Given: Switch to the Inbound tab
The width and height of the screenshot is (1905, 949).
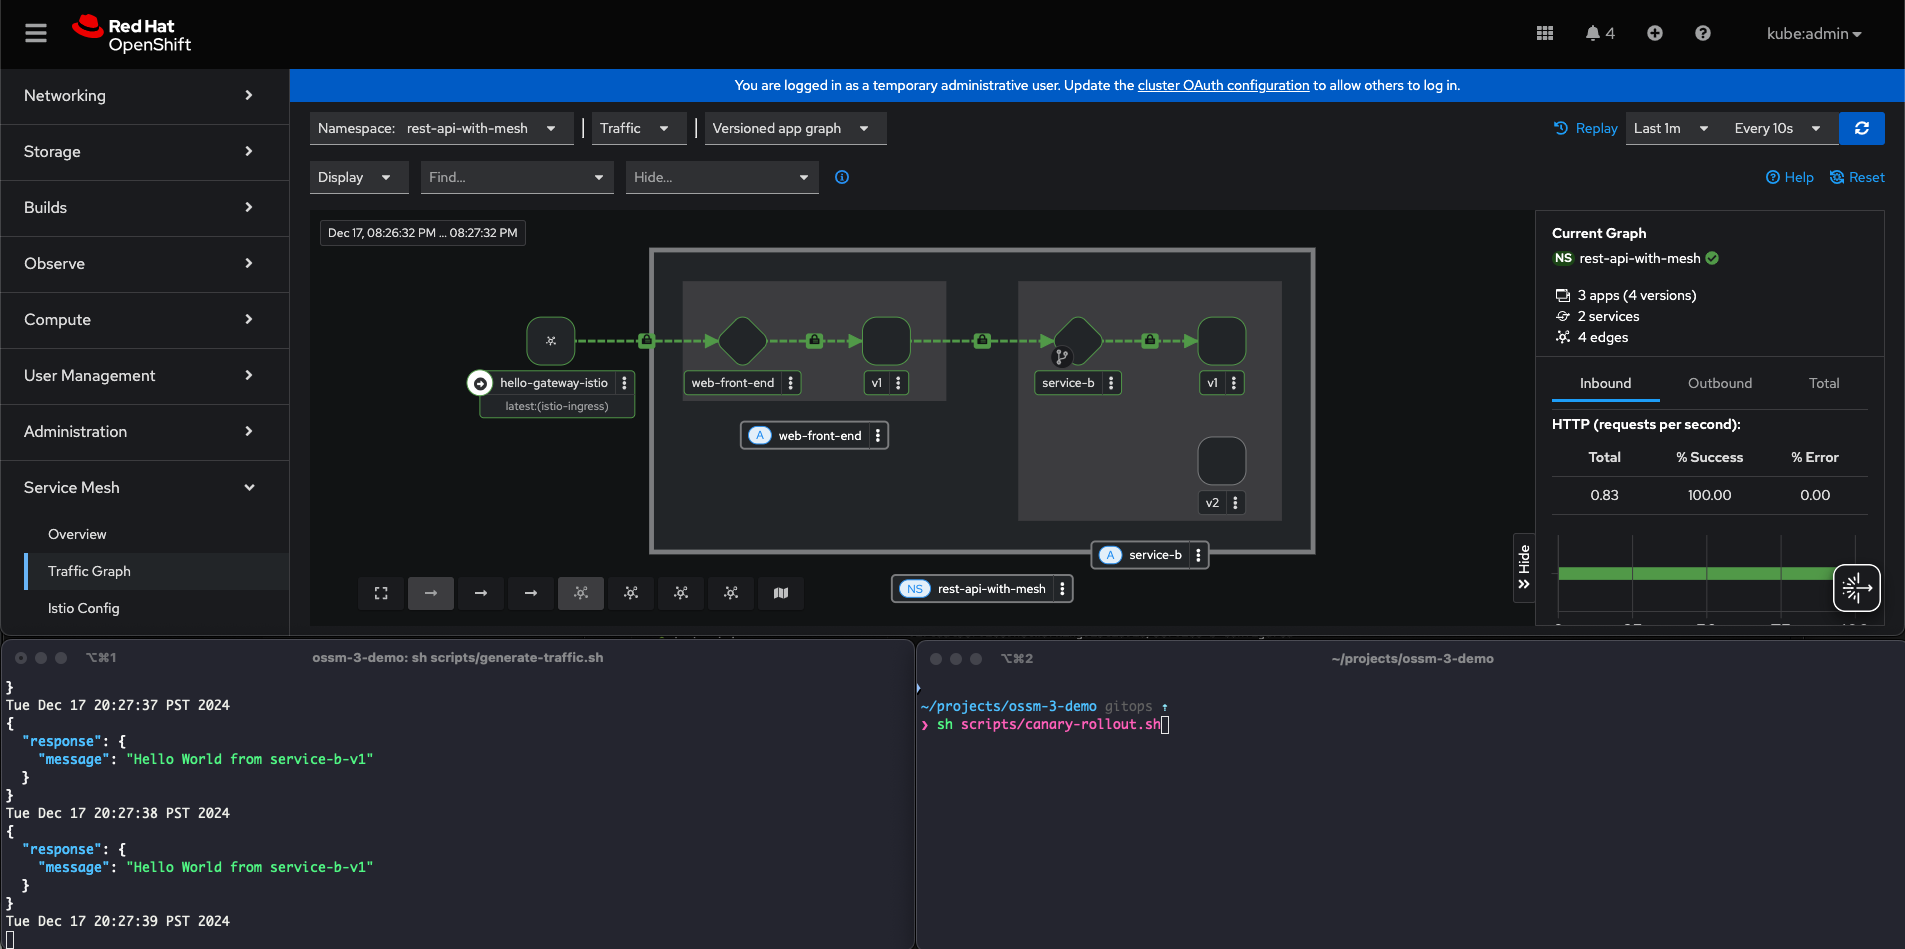Looking at the screenshot, I should click(x=1605, y=383).
